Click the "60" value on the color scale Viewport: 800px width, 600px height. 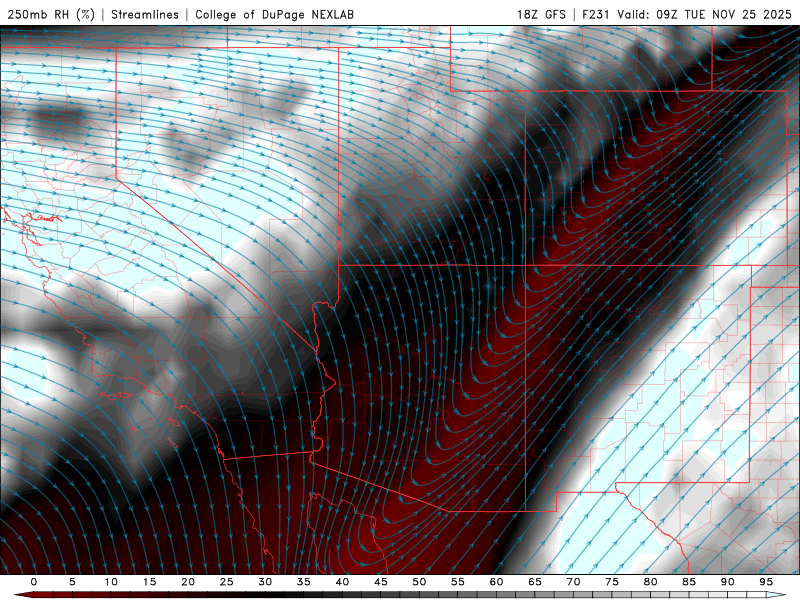tap(496, 582)
